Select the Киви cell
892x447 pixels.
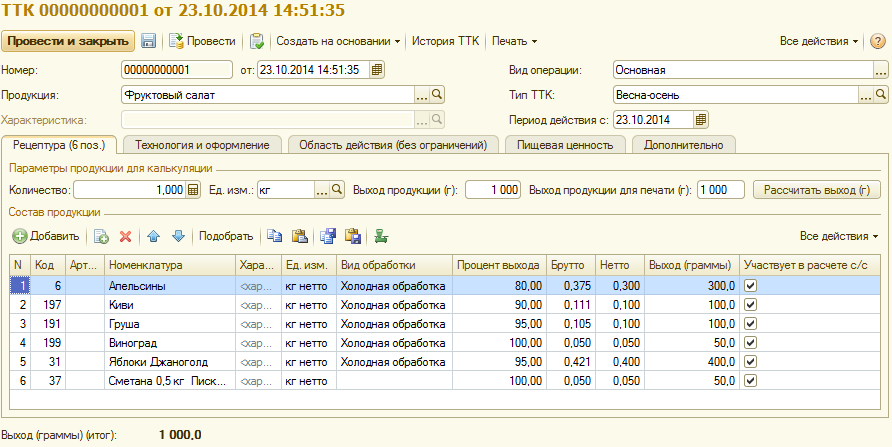pos(170,305)
